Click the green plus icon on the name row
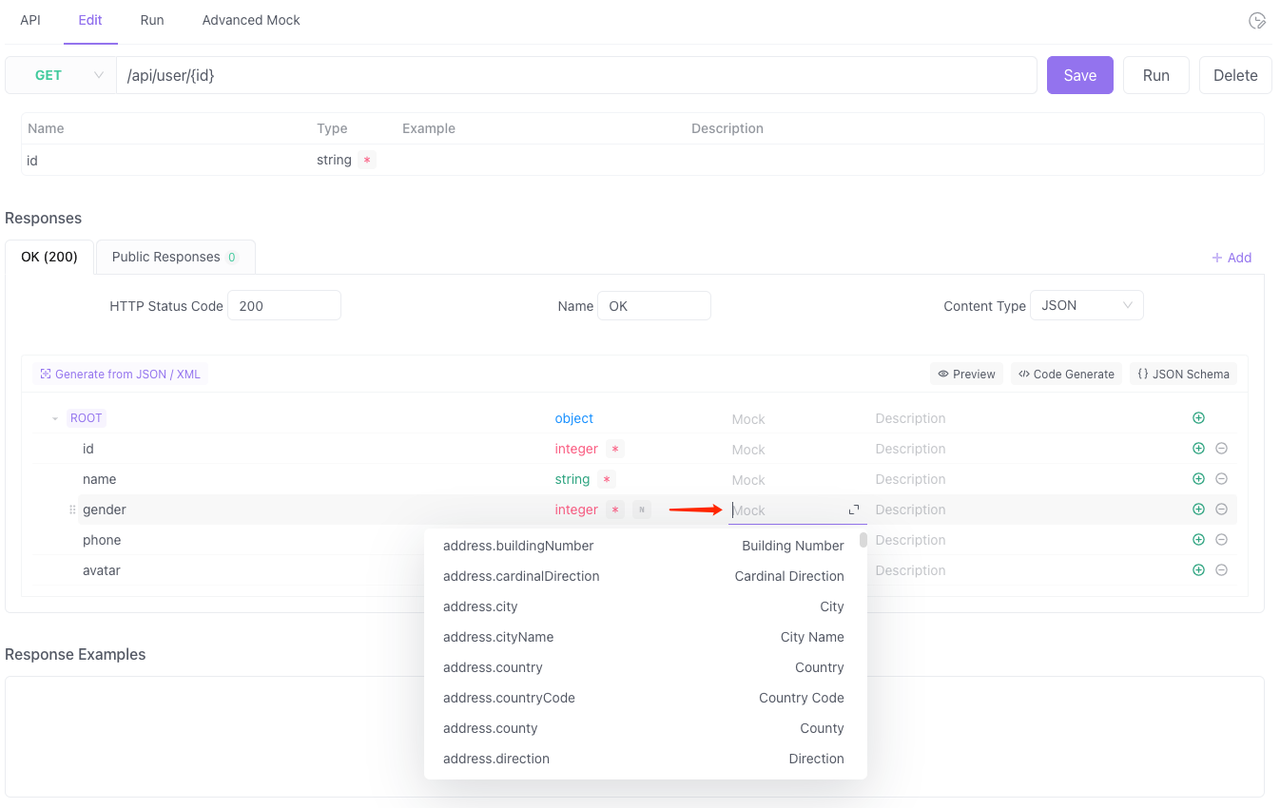Viewport: 1280px width, 808px height. point(1198,479)
